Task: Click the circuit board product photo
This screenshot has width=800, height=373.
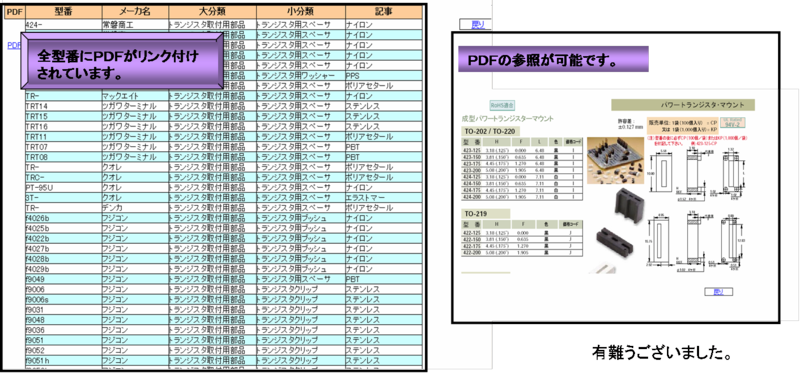Action: (615, 161)
